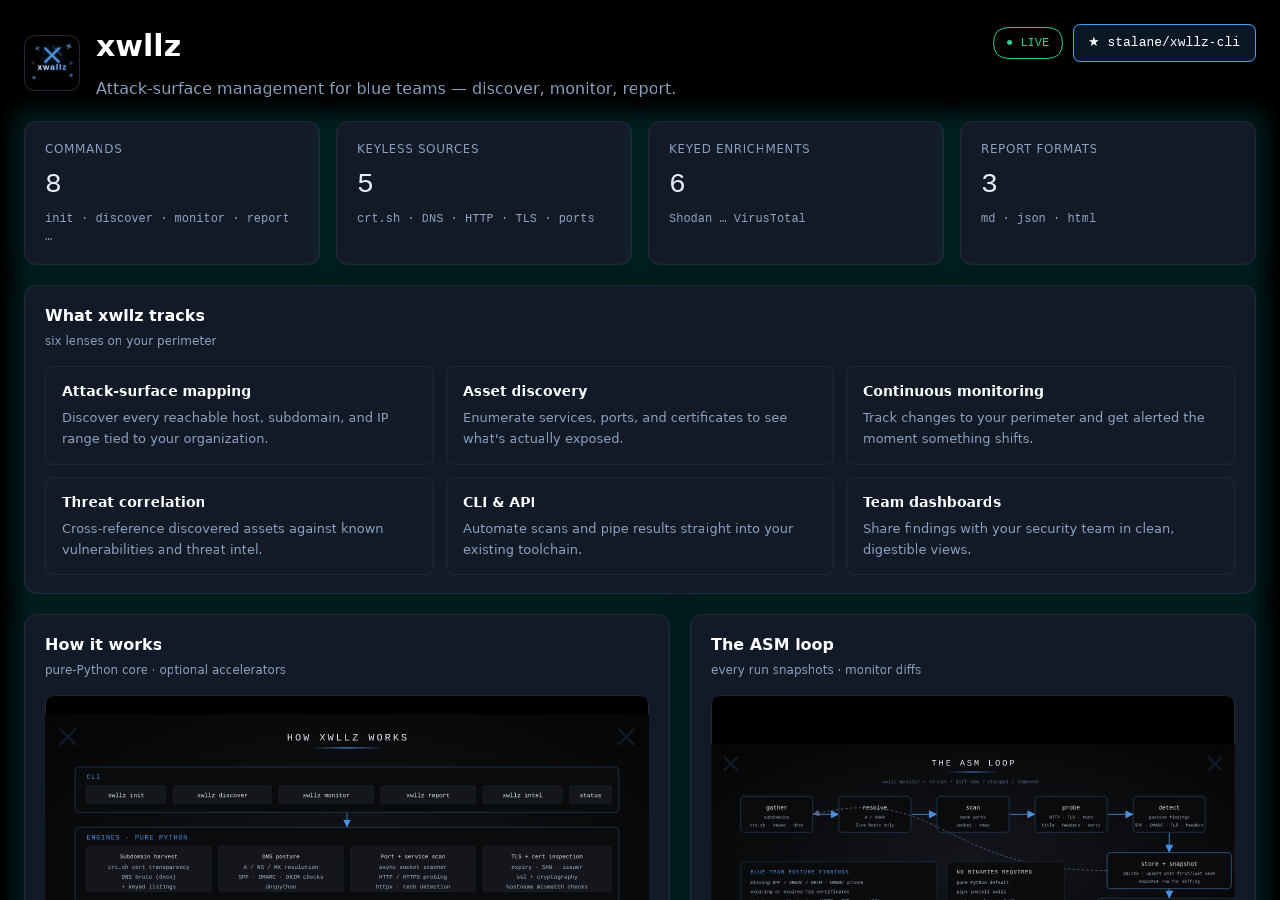Click the 'xwllz init' box in diagram
Image resolution: width=1280 pixels, height=900 pixels.
click(x=126, y=795)
